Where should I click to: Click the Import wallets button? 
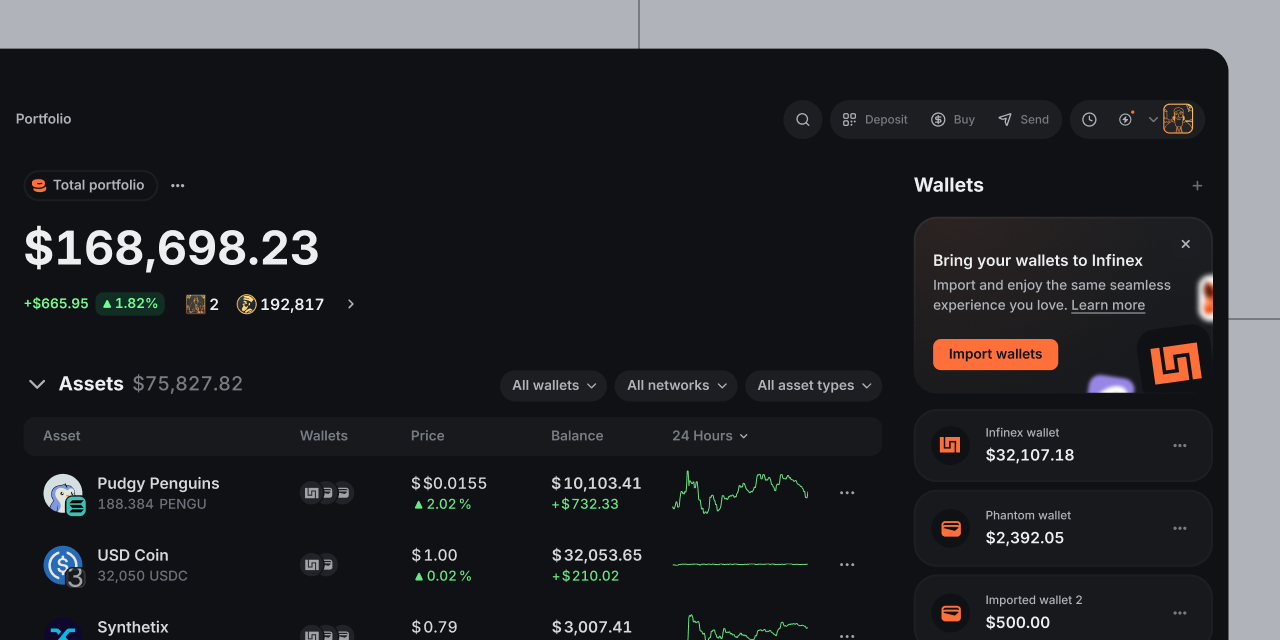(x=995, y=354)
